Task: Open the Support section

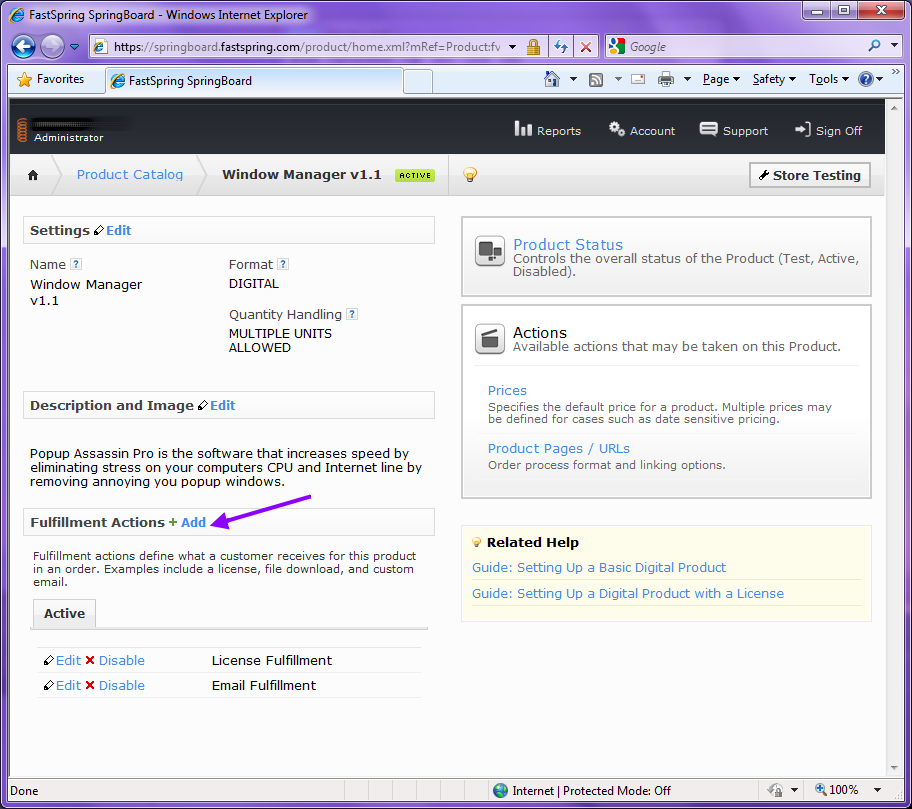Action: tap(733, 130)
